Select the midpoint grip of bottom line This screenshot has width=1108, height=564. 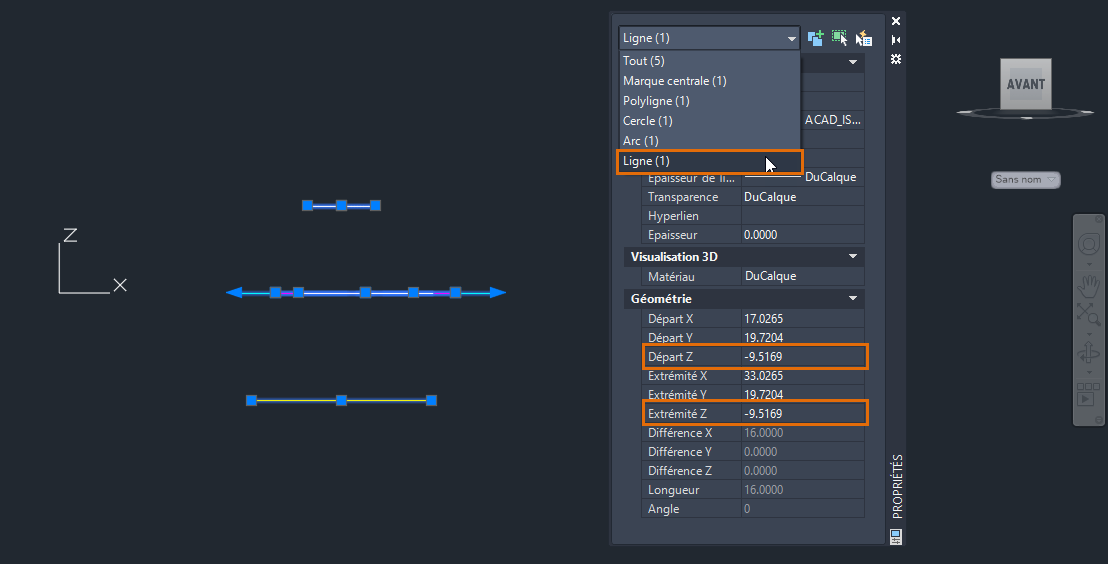point(341,401)
